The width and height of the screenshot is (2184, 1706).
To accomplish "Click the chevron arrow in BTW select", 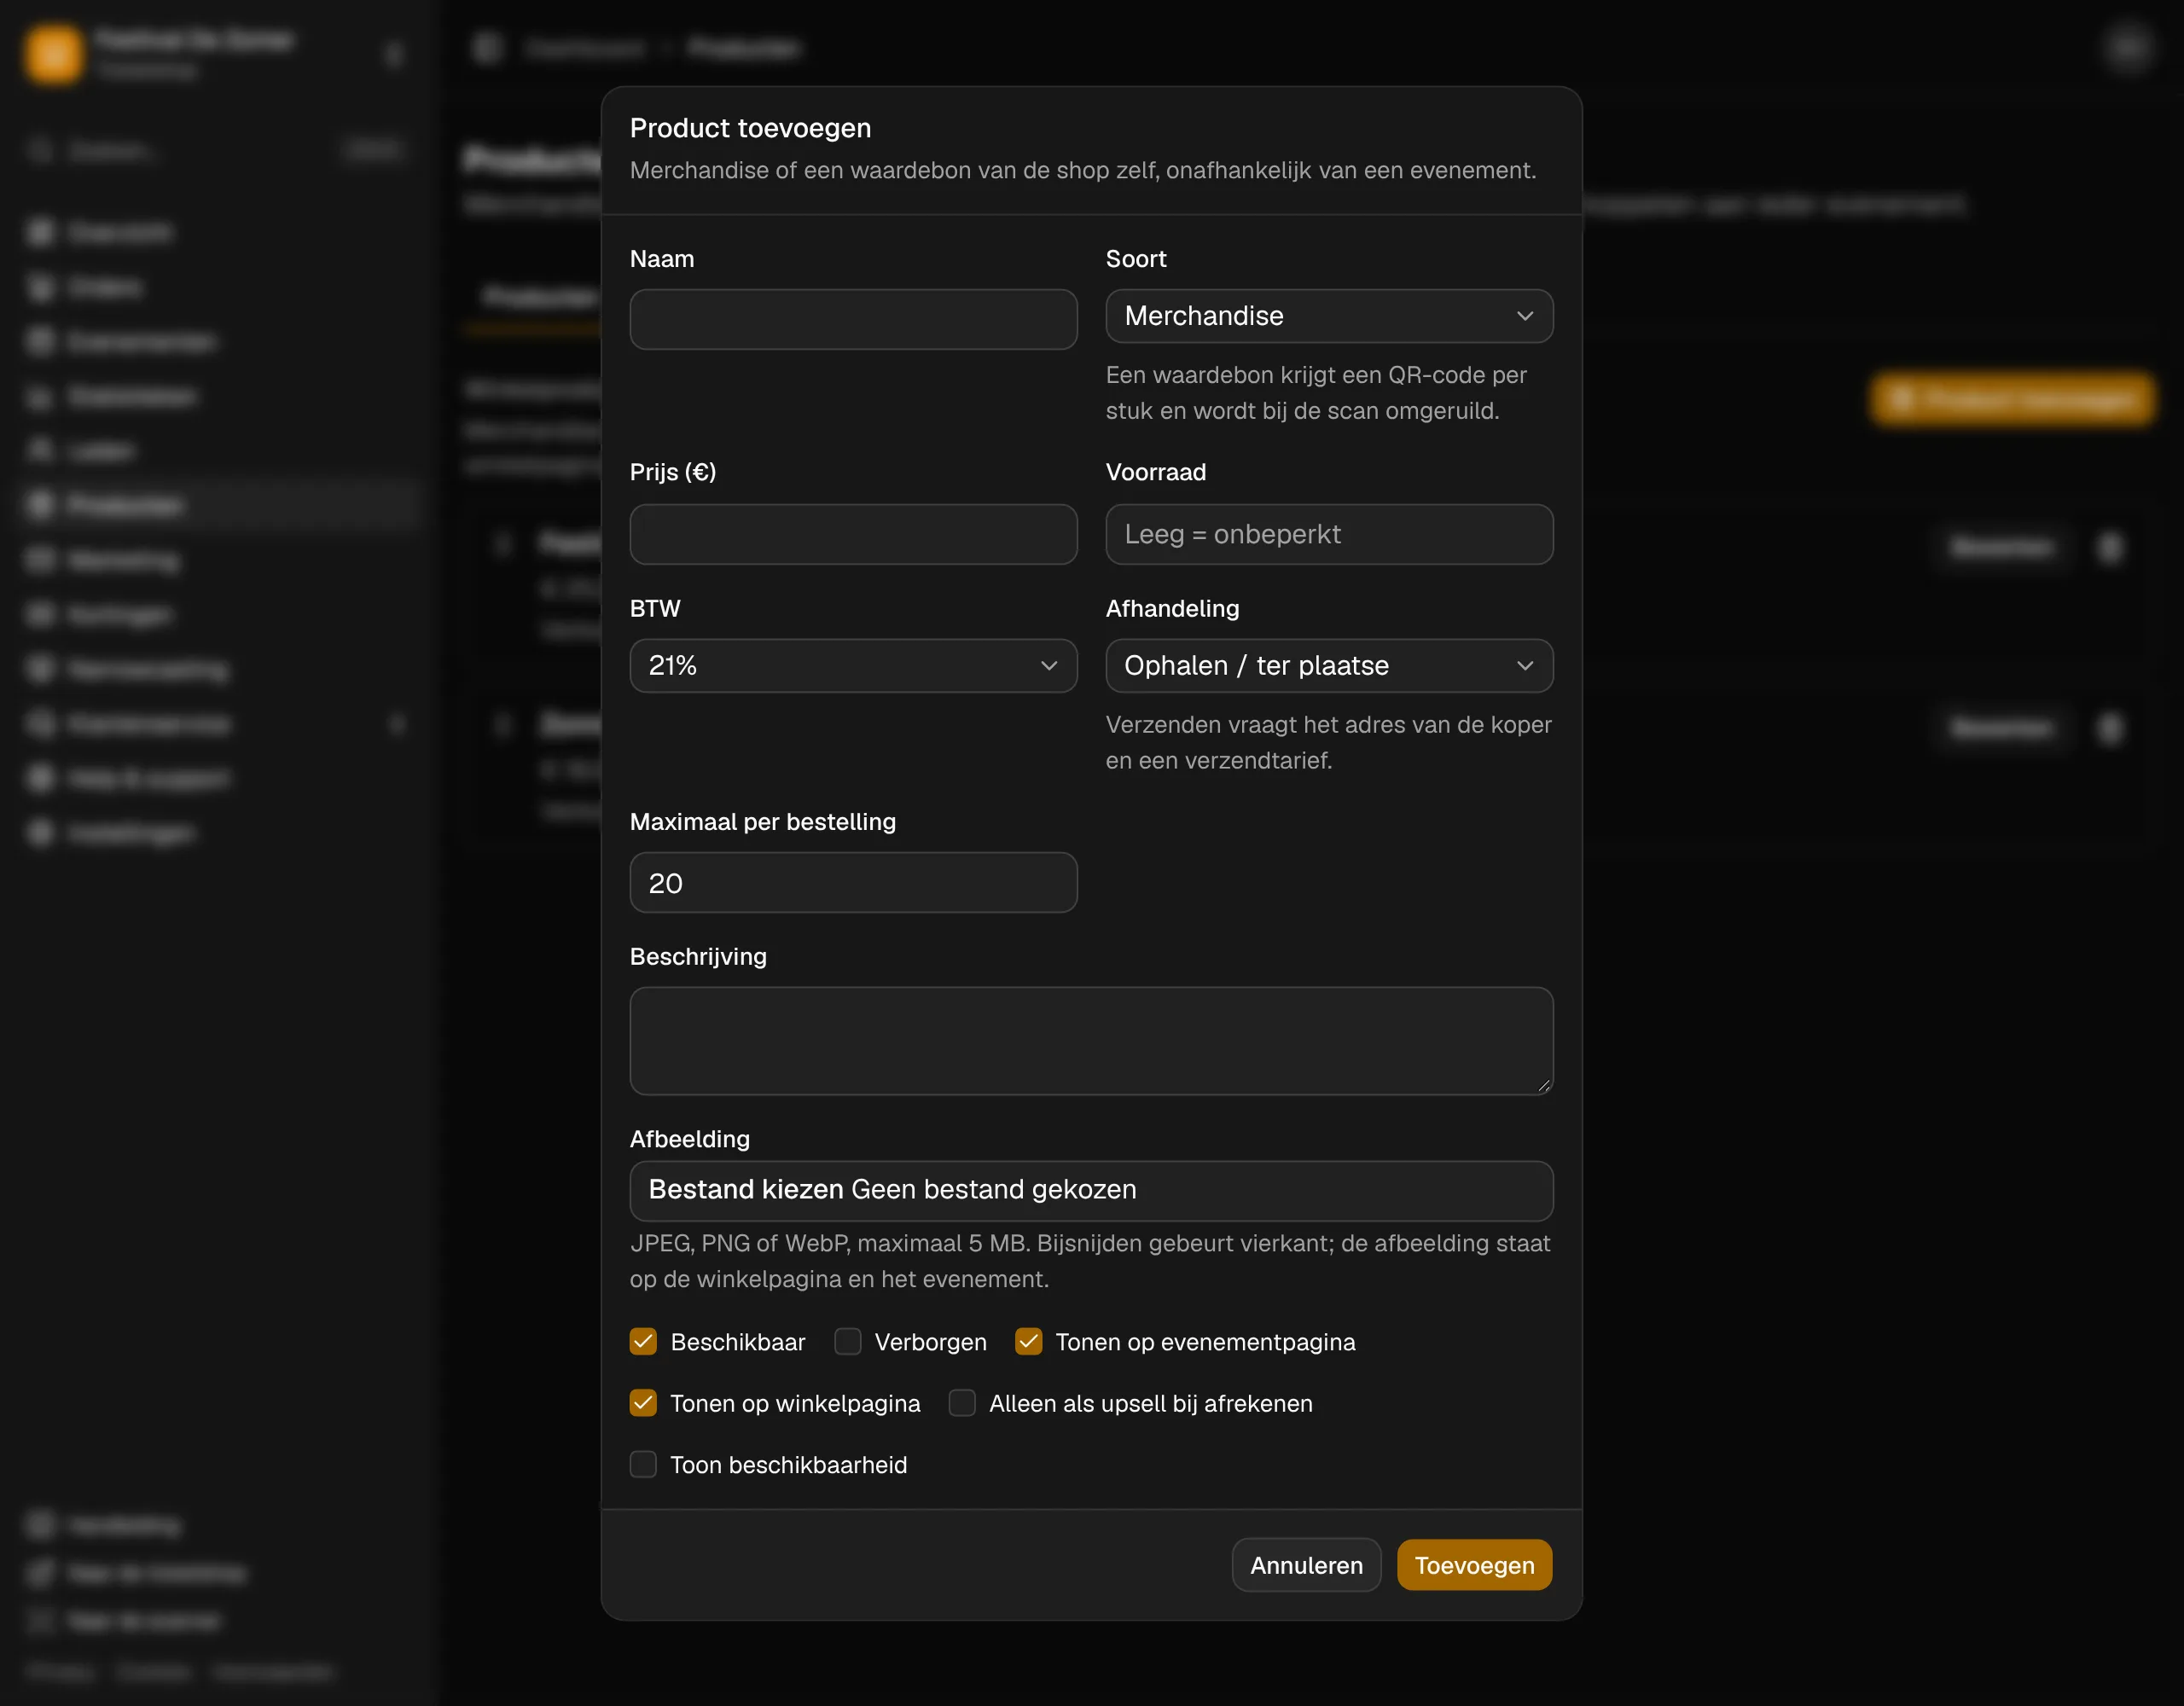I will [x=1048, y=666].
